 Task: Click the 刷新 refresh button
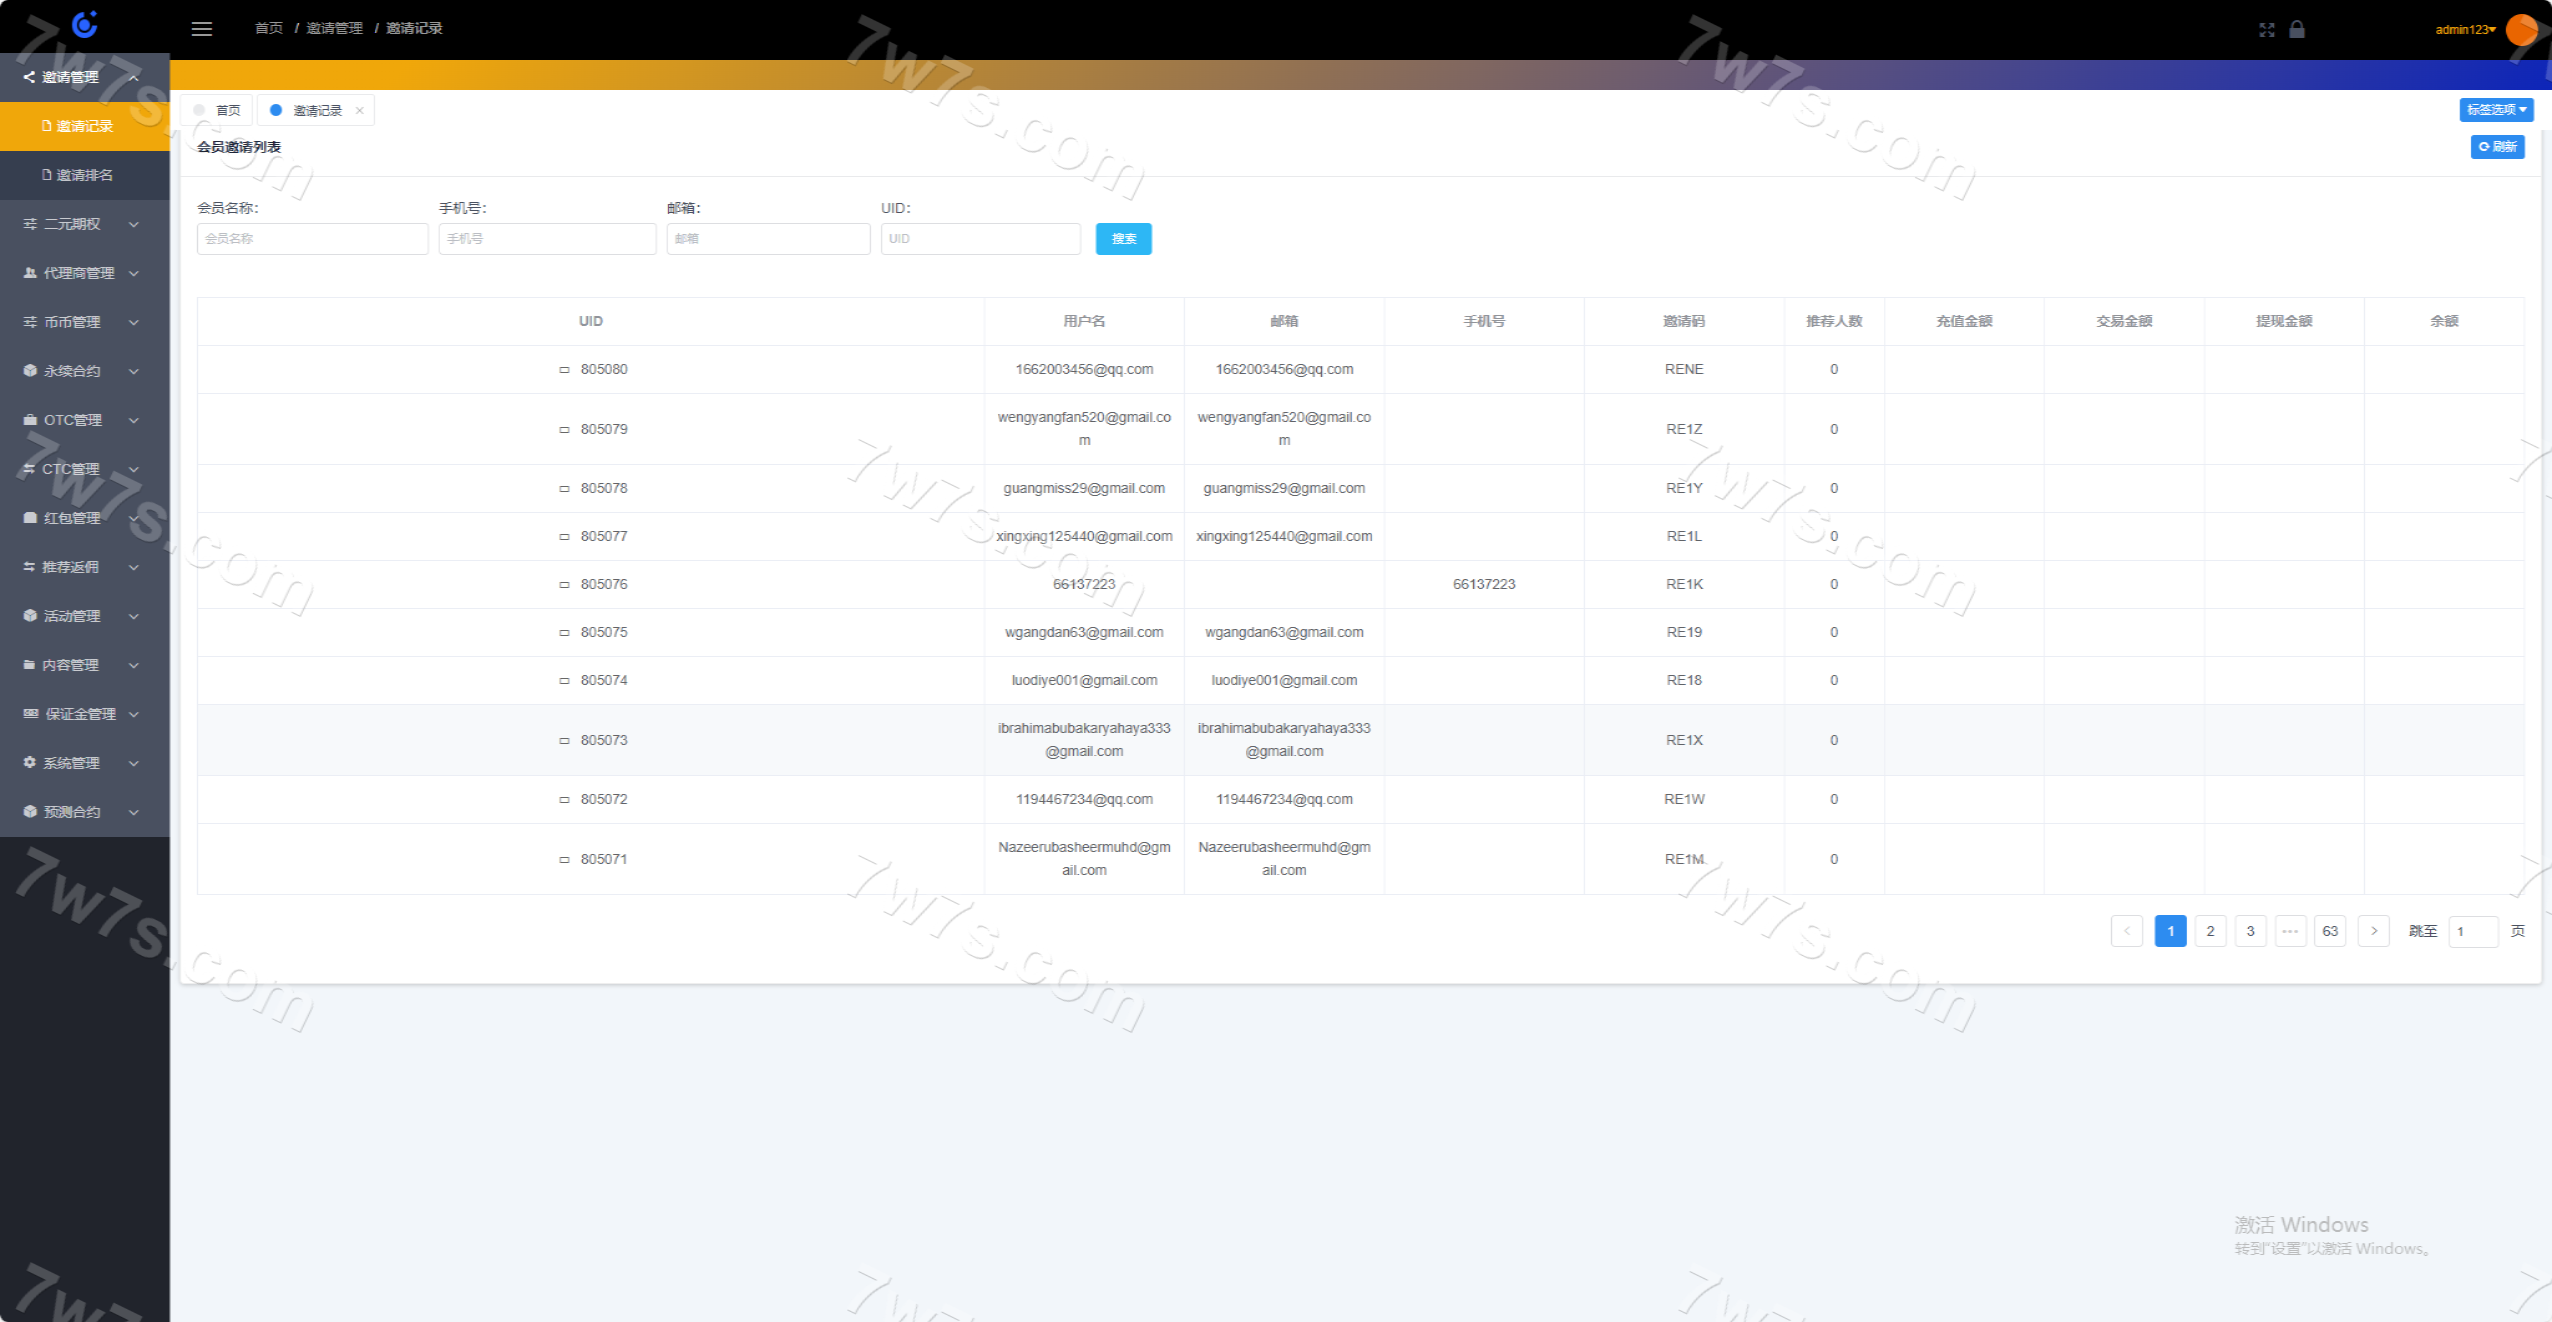tap(2497, 147)
